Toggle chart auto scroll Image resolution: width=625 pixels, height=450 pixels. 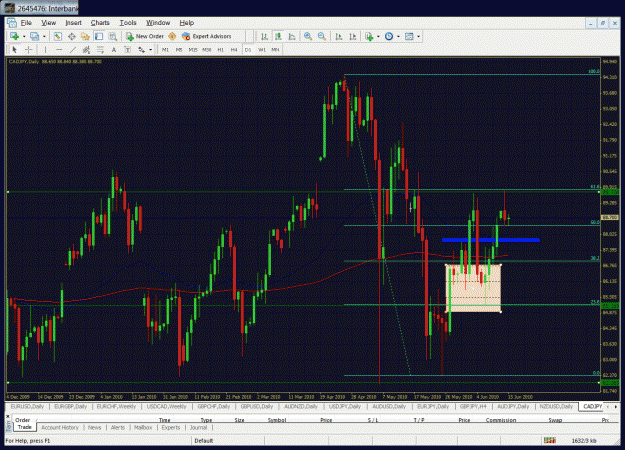(339, 36)
